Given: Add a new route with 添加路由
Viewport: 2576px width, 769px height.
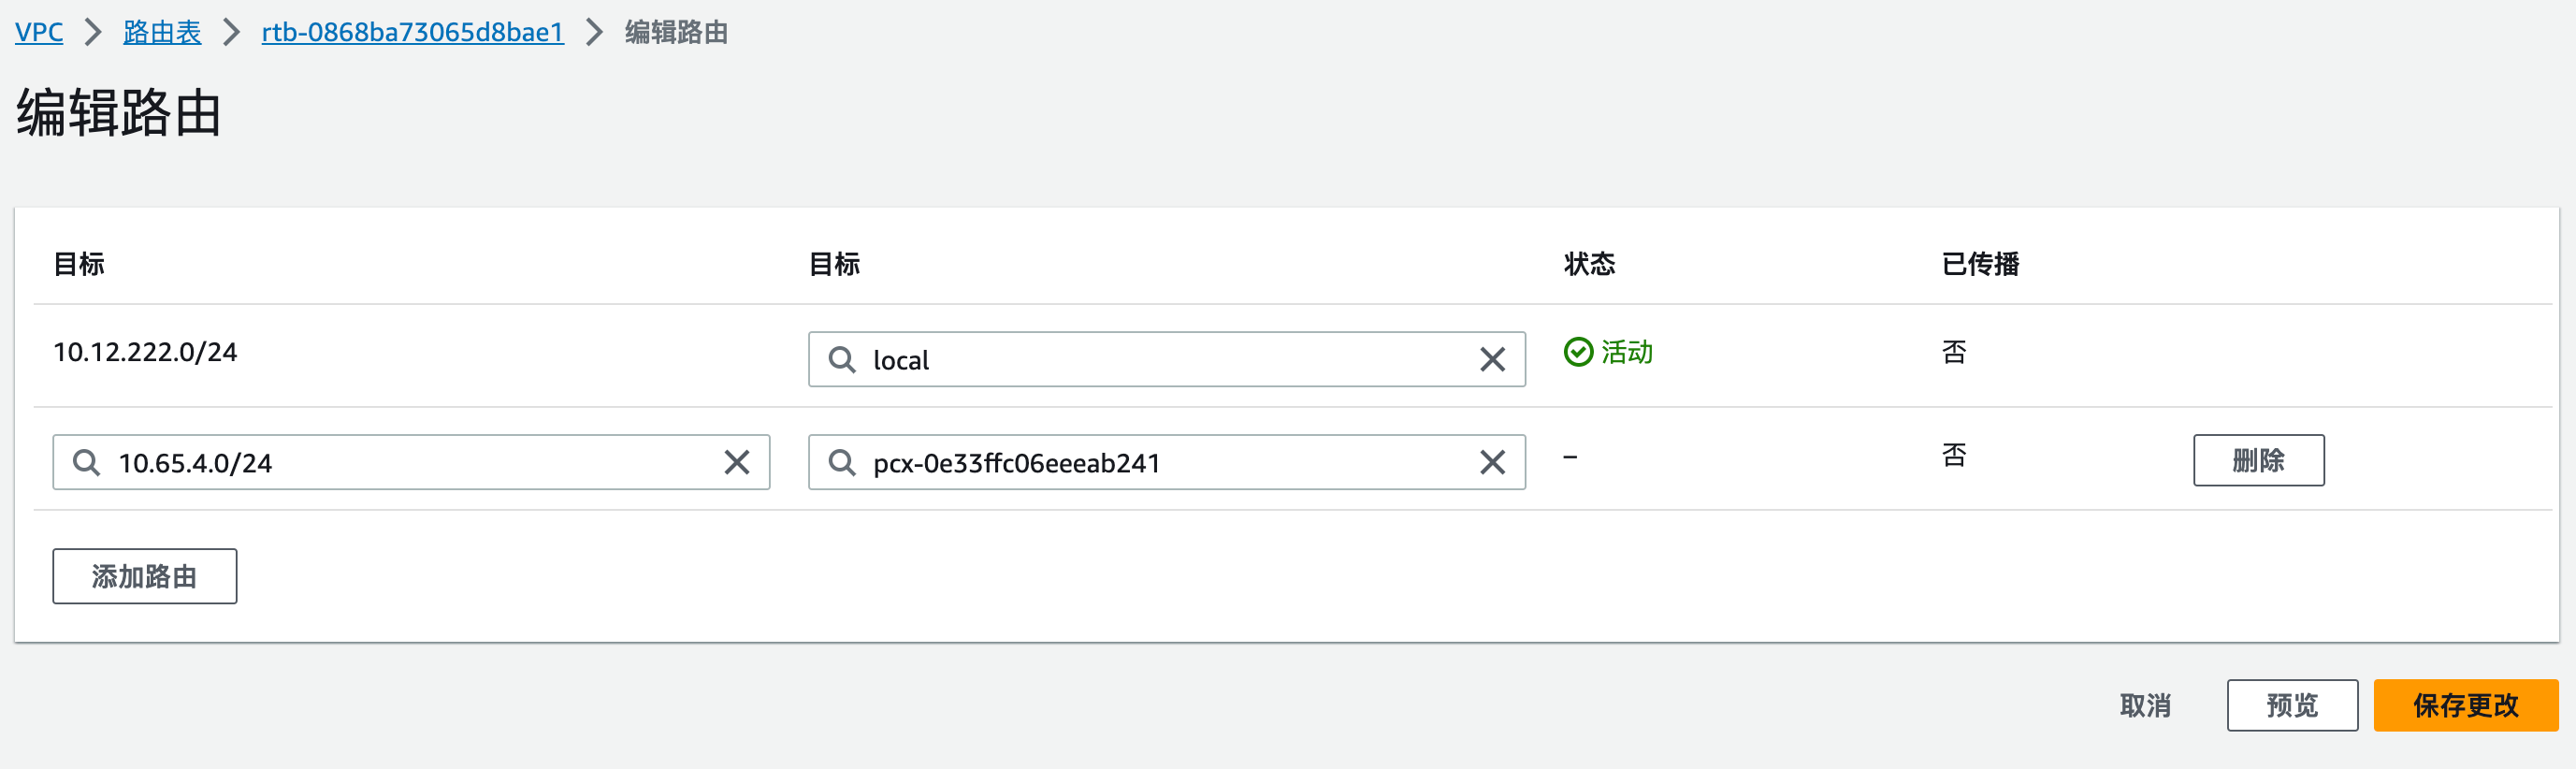Looking at the screenshot, I should 143,576.
